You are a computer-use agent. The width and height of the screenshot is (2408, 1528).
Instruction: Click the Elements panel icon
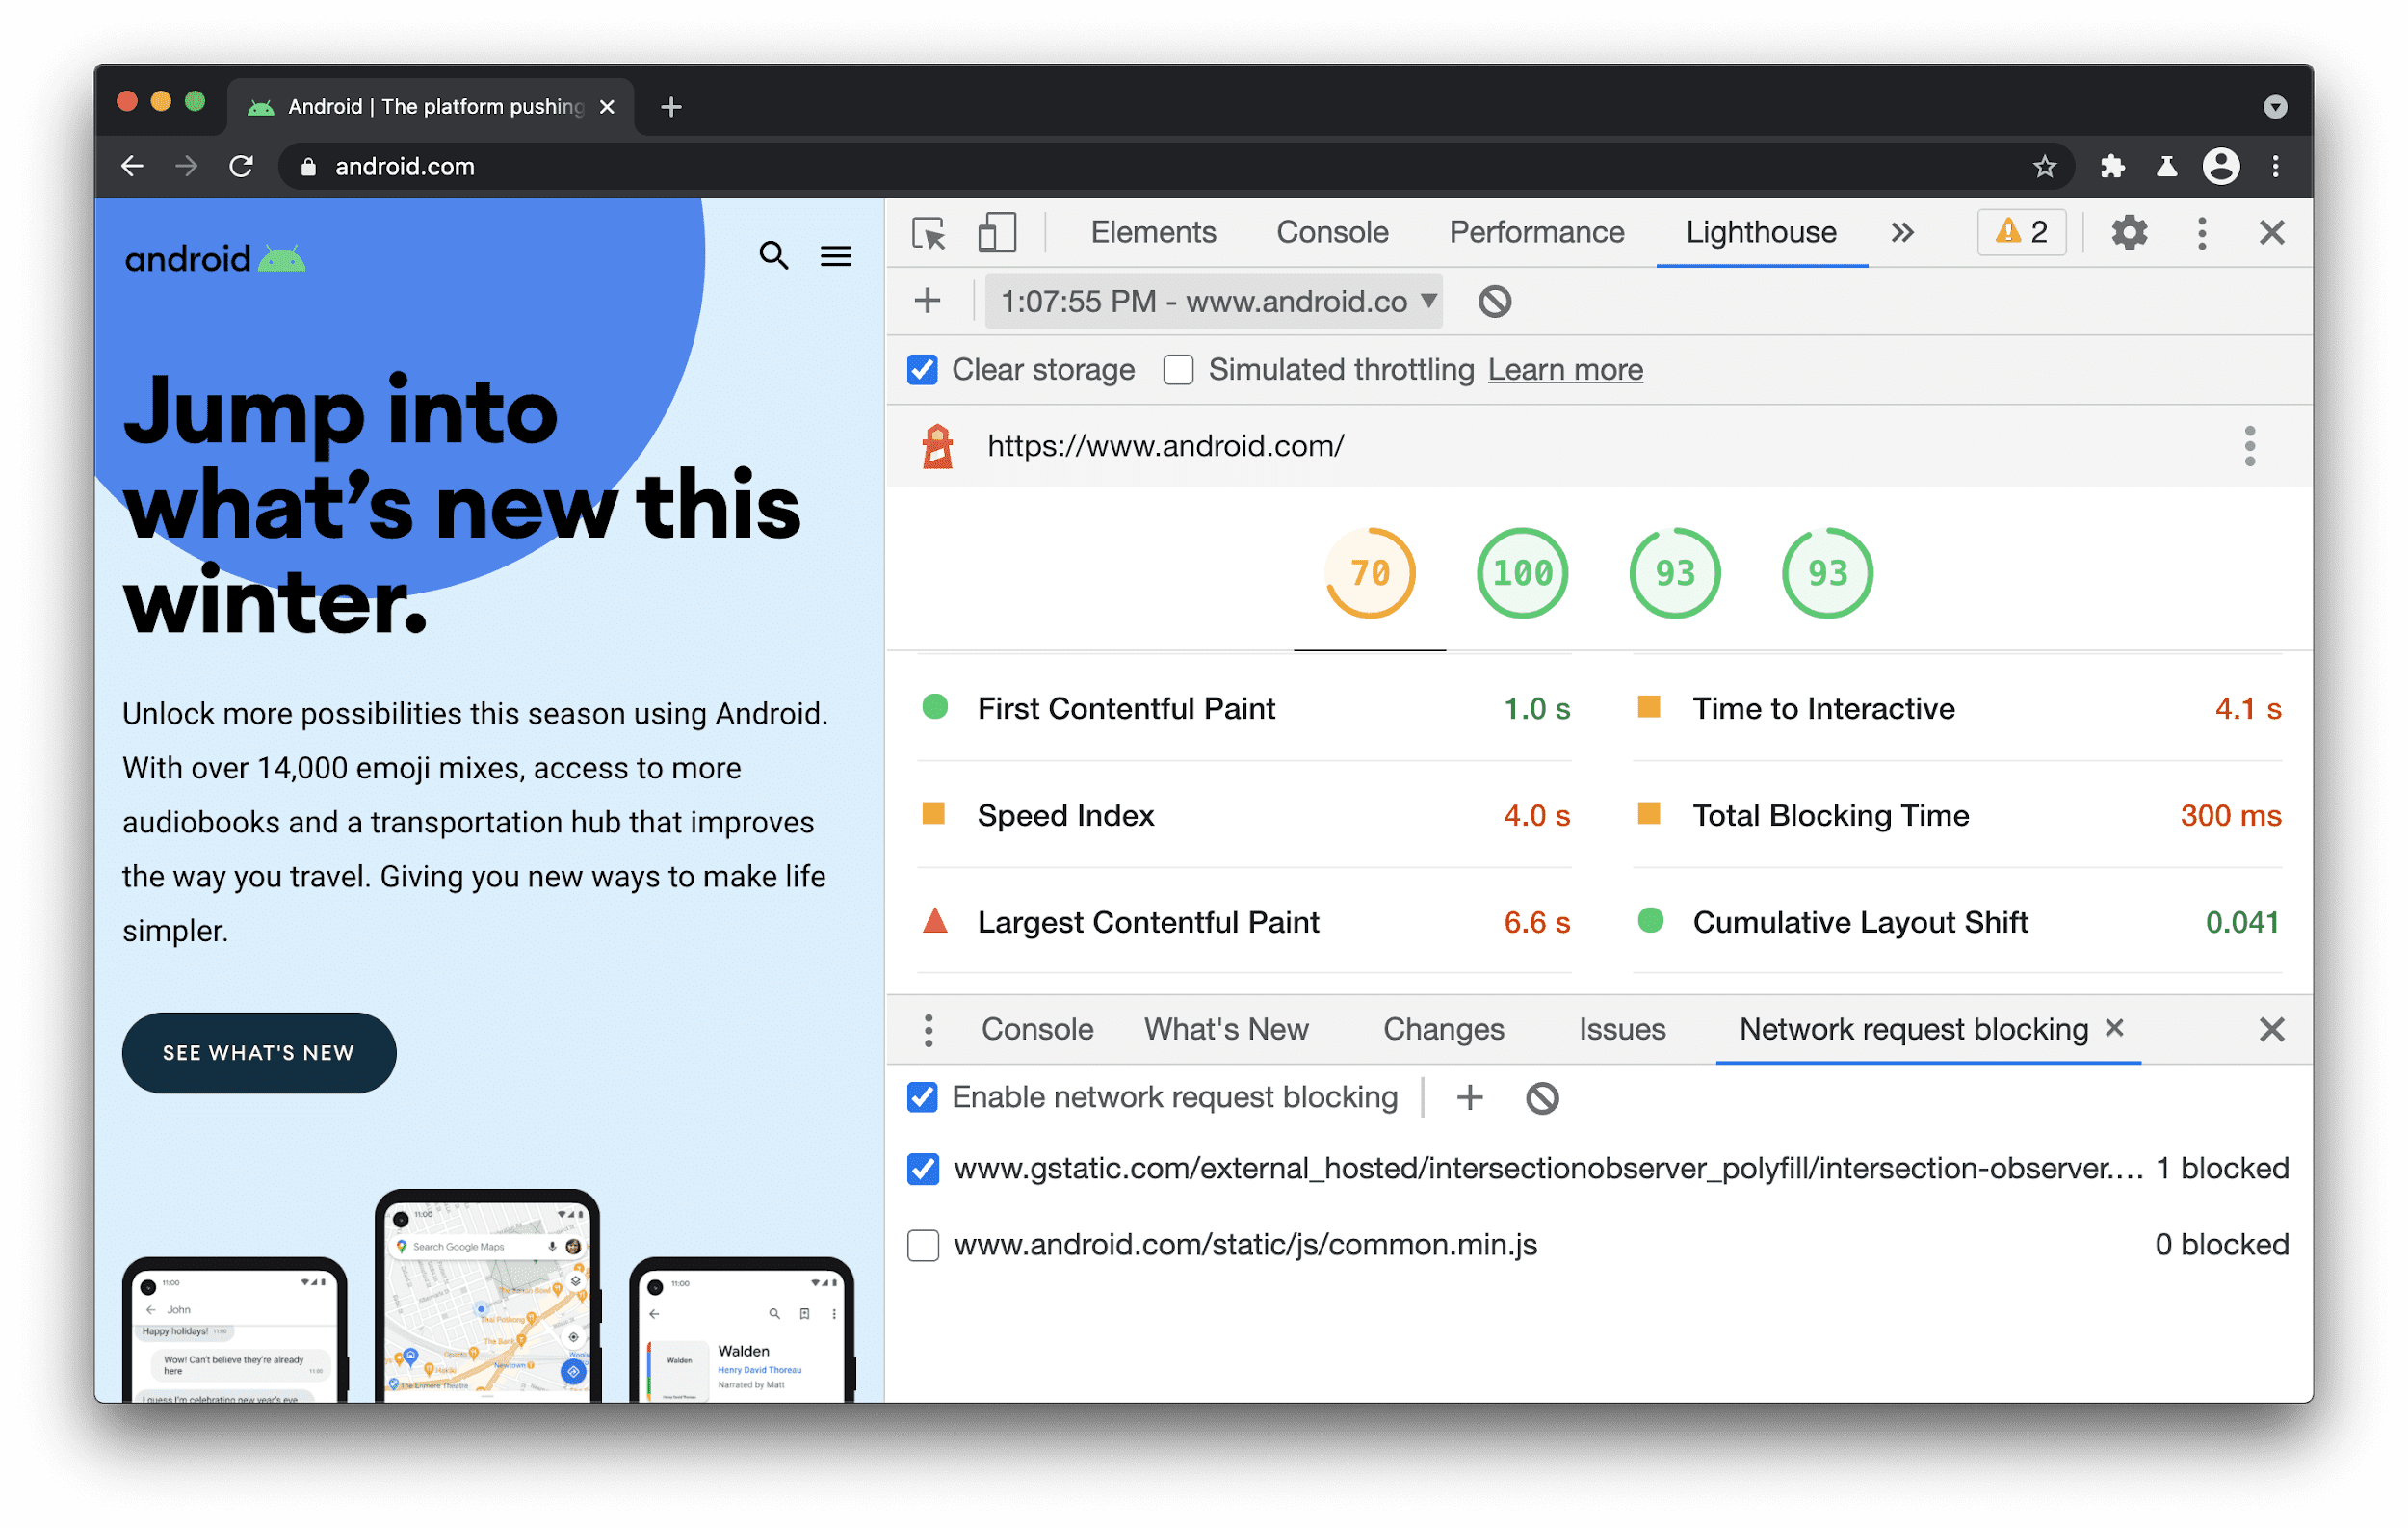pos(1153,230)
